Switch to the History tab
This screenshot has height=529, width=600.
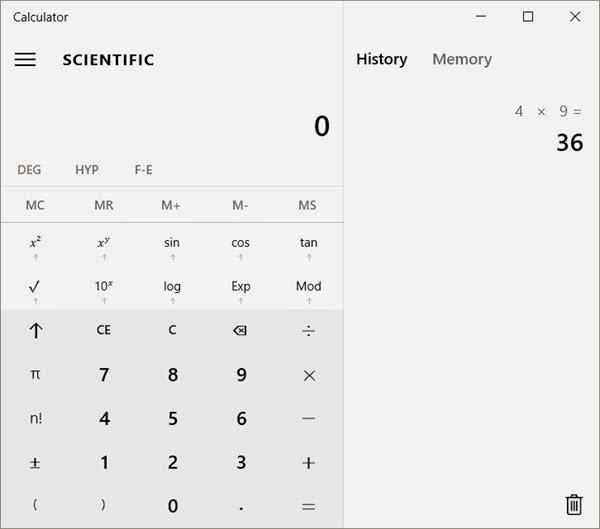click(381, 59)
